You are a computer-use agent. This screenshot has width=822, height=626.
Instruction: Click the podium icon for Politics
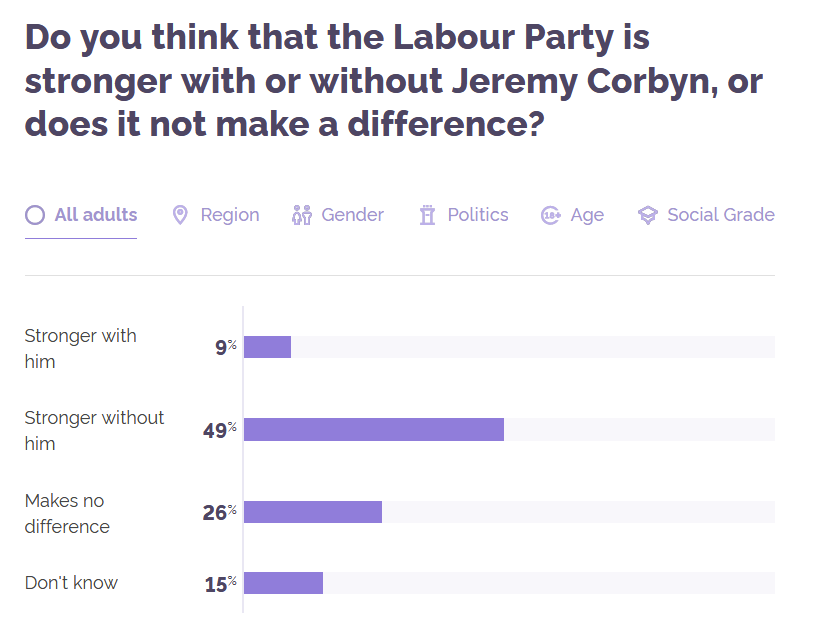pyautogui.click(x=427, y=215)
